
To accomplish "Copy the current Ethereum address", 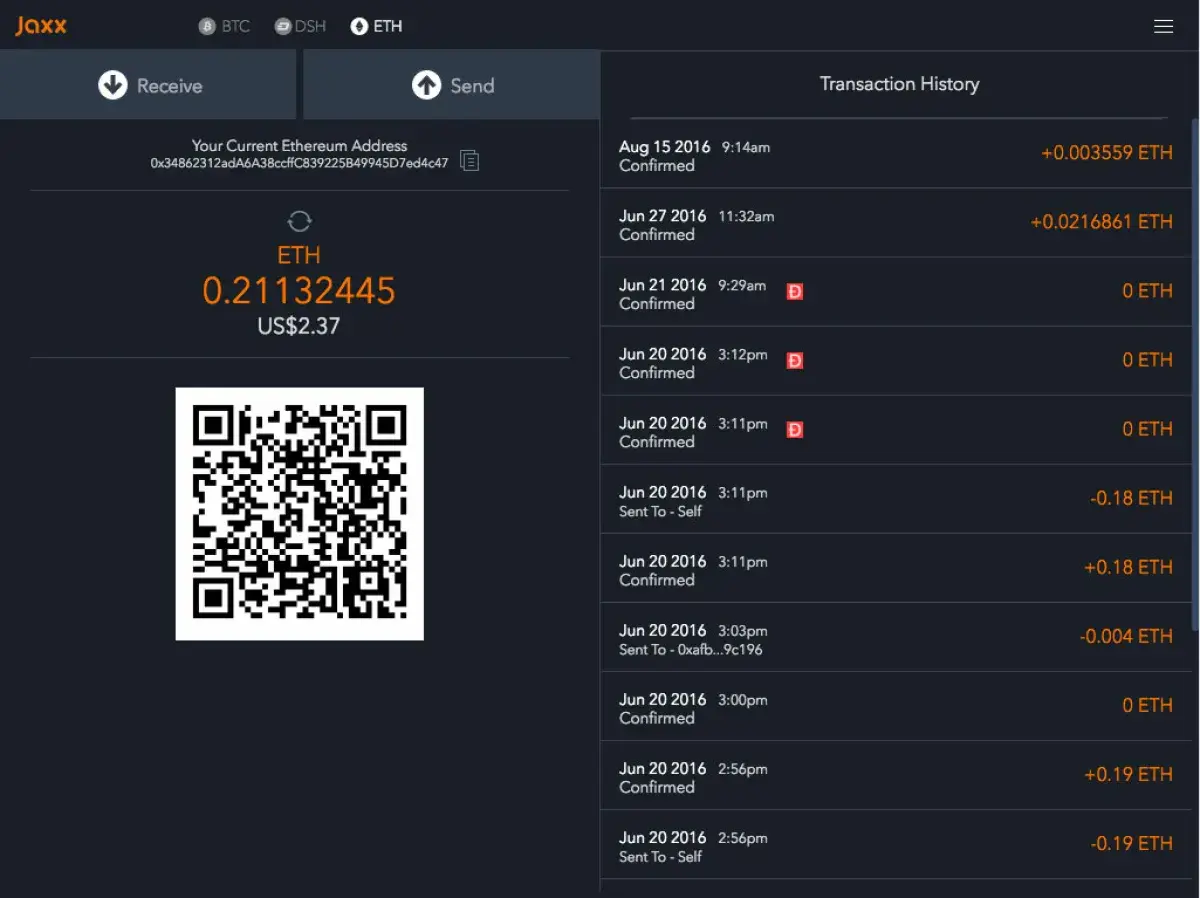I will pyautogui.click(x=470, y=161).
